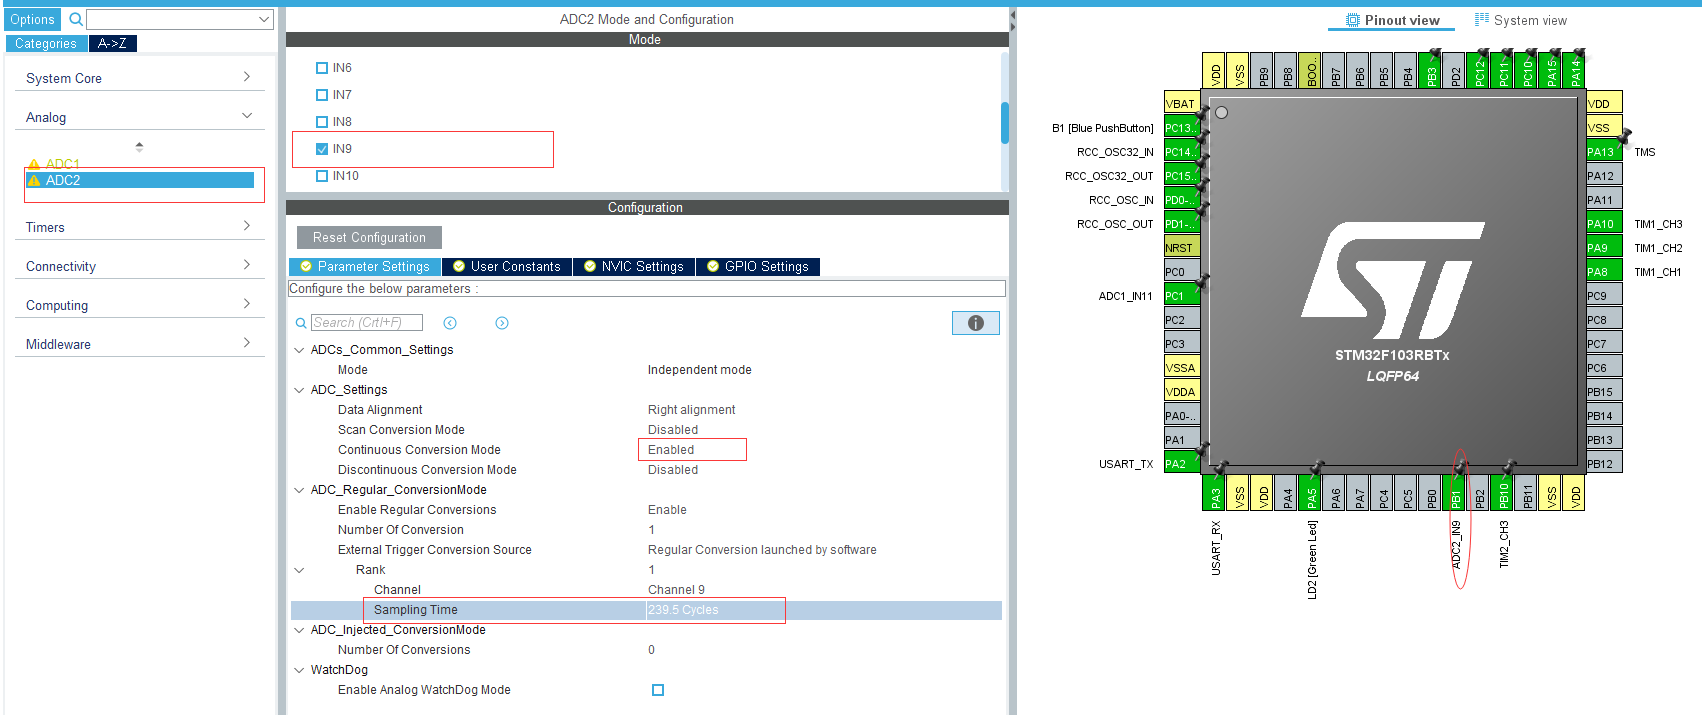The height and width of the screenshot is (715, 1702).
Task: Switch to Pinout view tab
Action: click(x=1392, y=20)
